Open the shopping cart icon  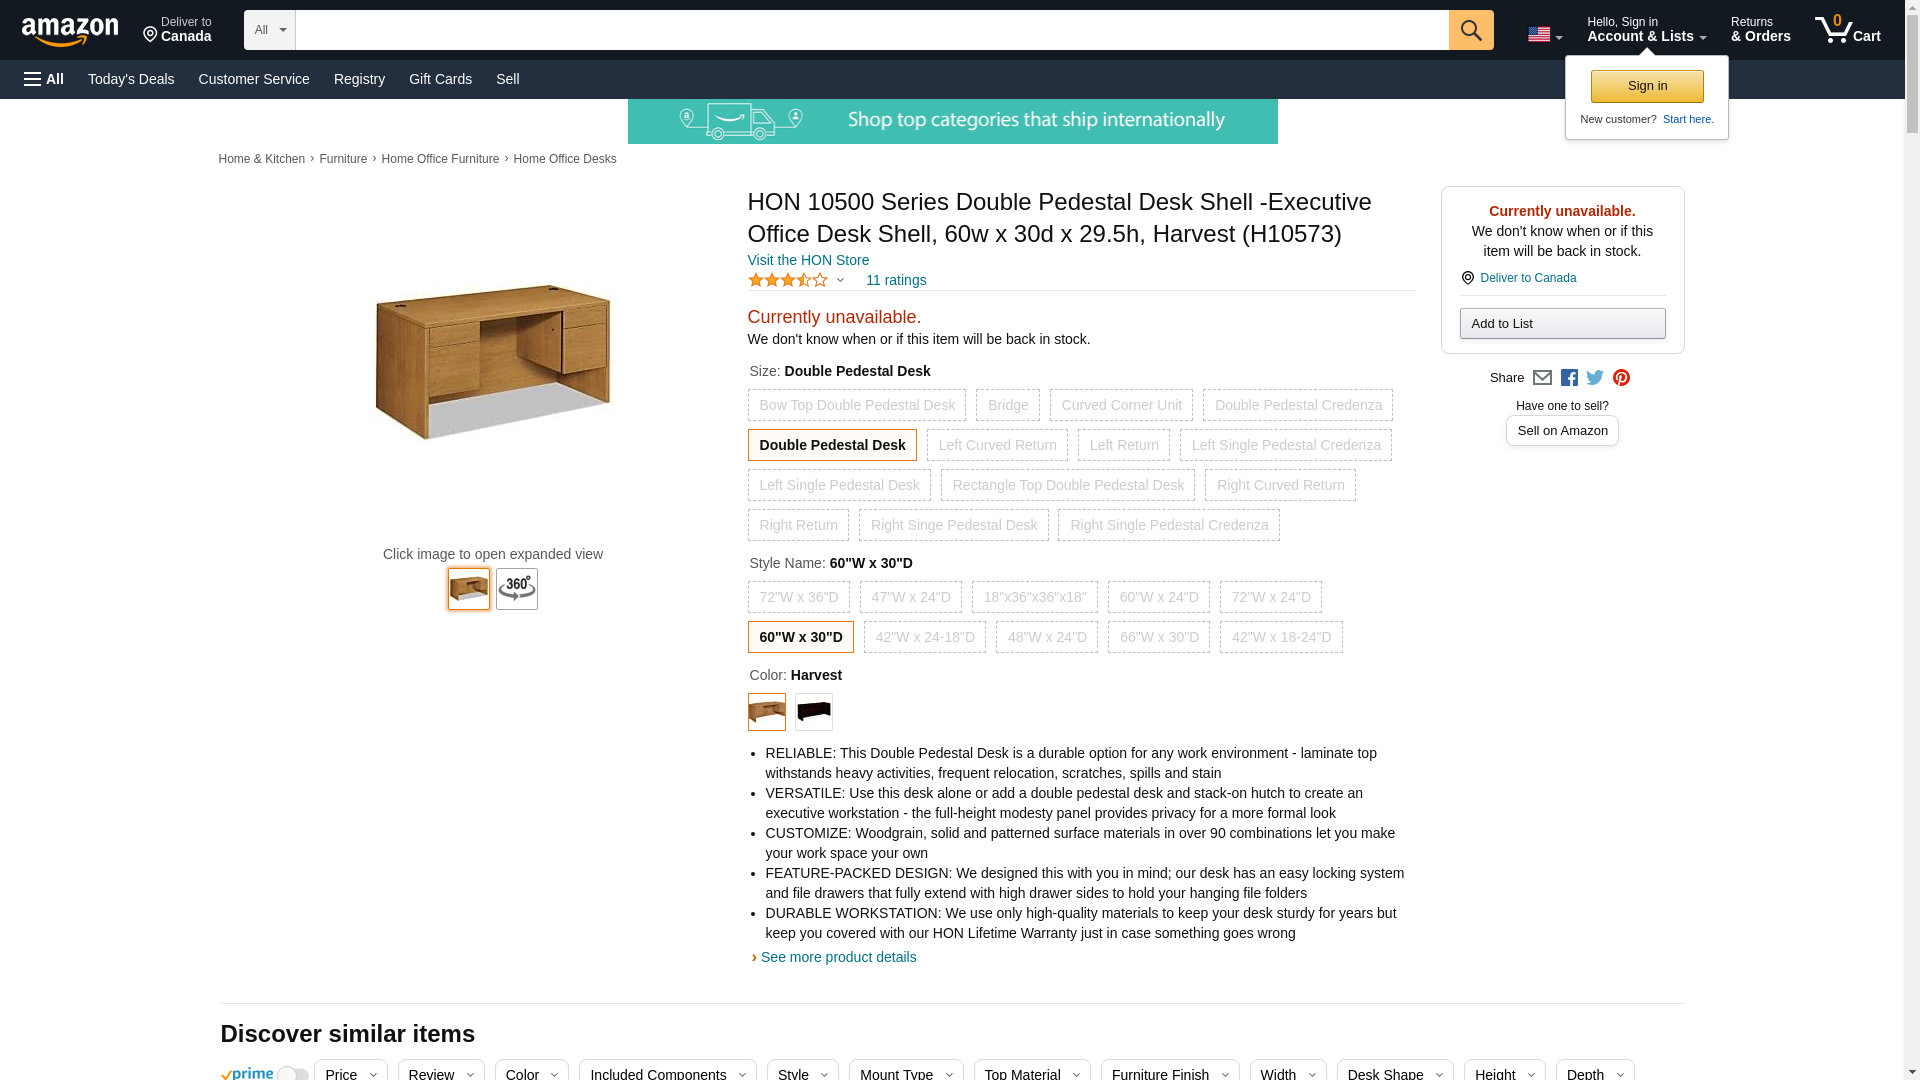click(x=1847, y=30)
